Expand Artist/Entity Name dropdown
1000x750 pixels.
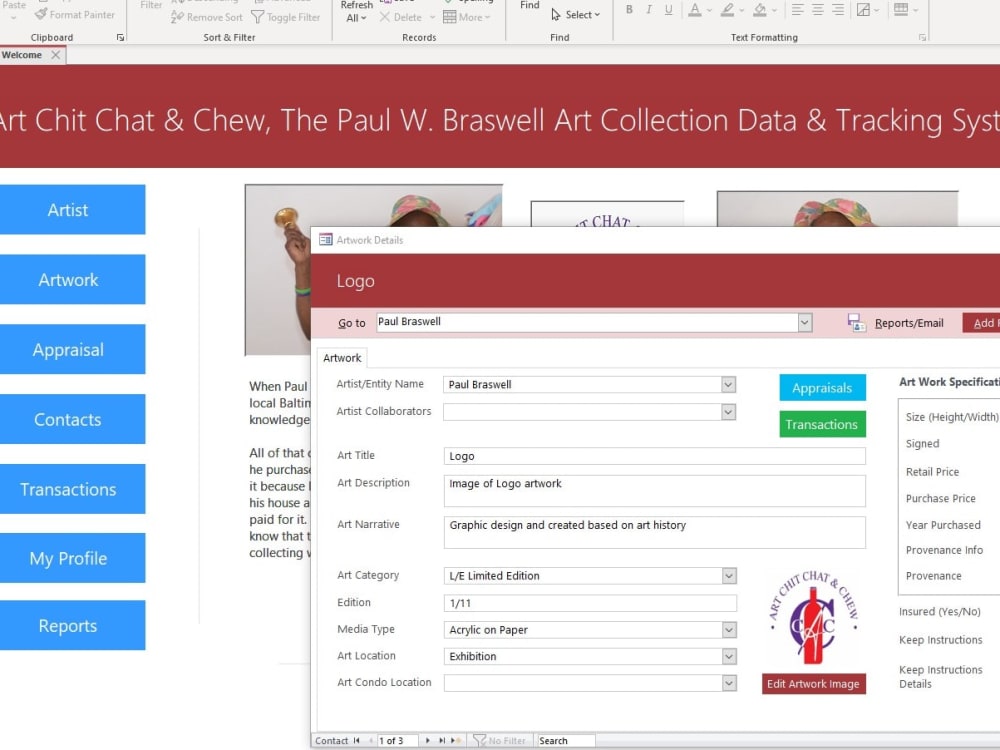(x=728, y=385)
